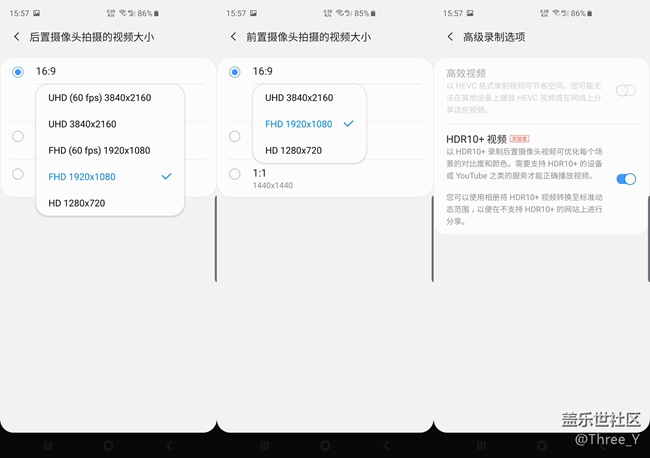This screenshot has width=650, height=458.
Task: Click the HDR10+ experimental red badge
Action: coord(519,139)
